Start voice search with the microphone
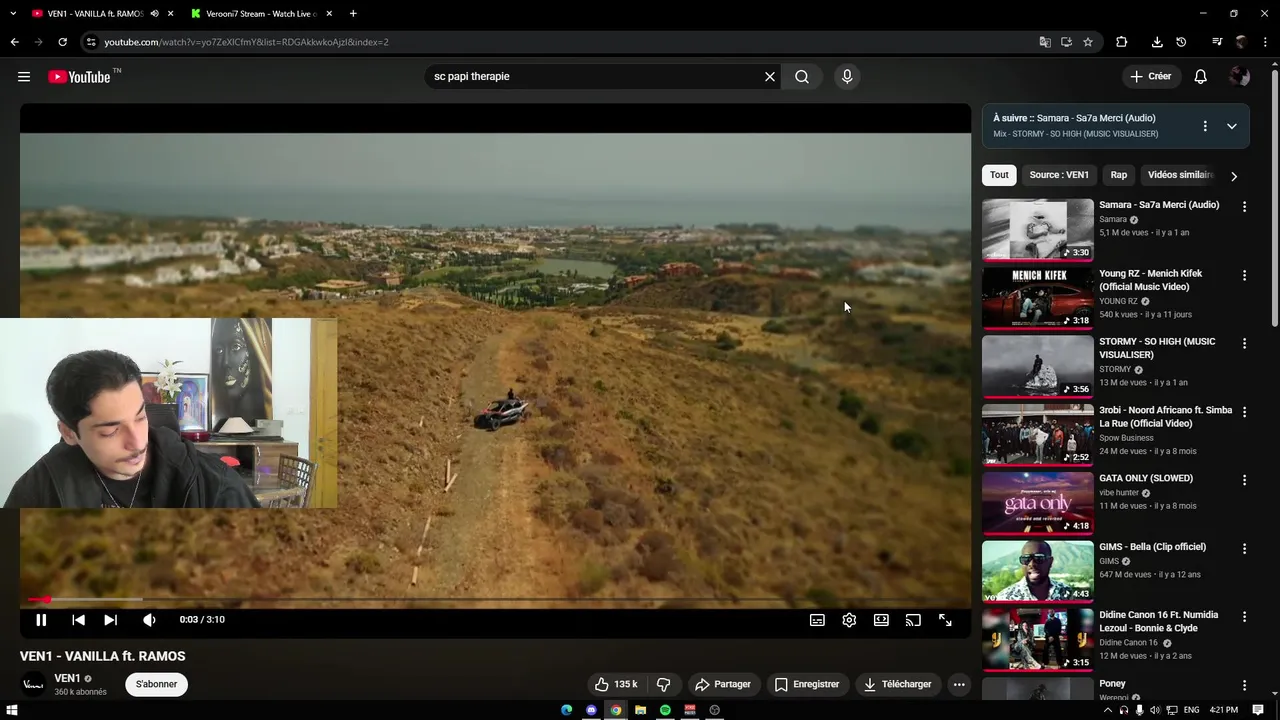1280x720 pixels. (847, 76)
